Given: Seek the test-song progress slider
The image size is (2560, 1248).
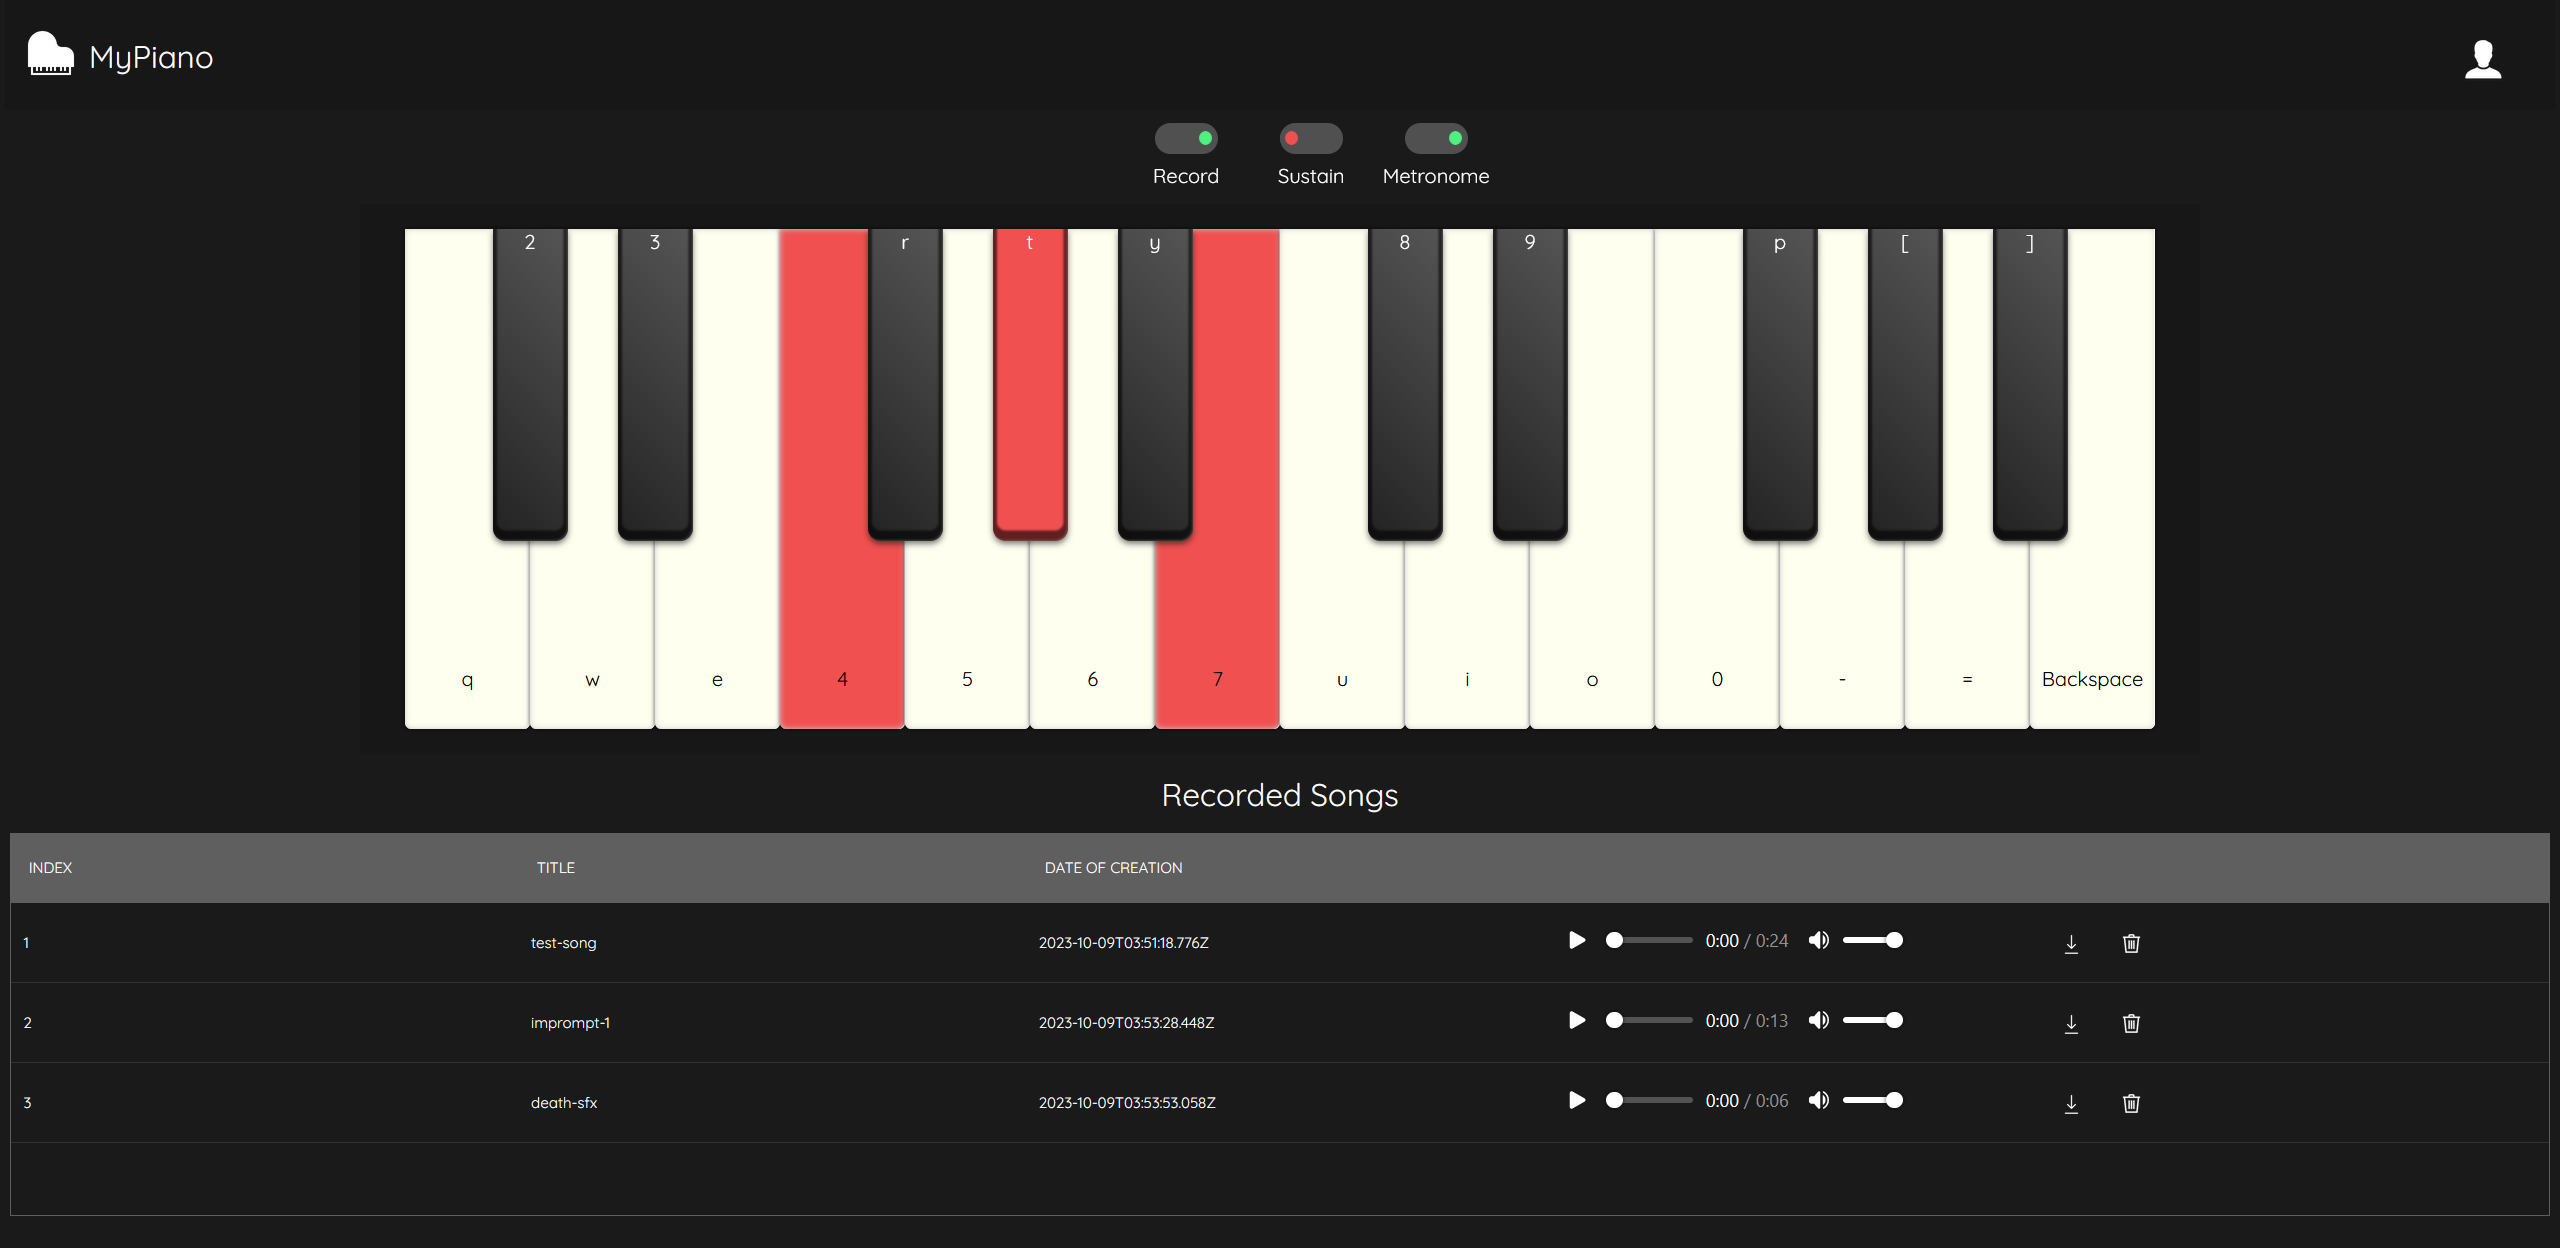Looking at the screenshot, I should 1649,940.
